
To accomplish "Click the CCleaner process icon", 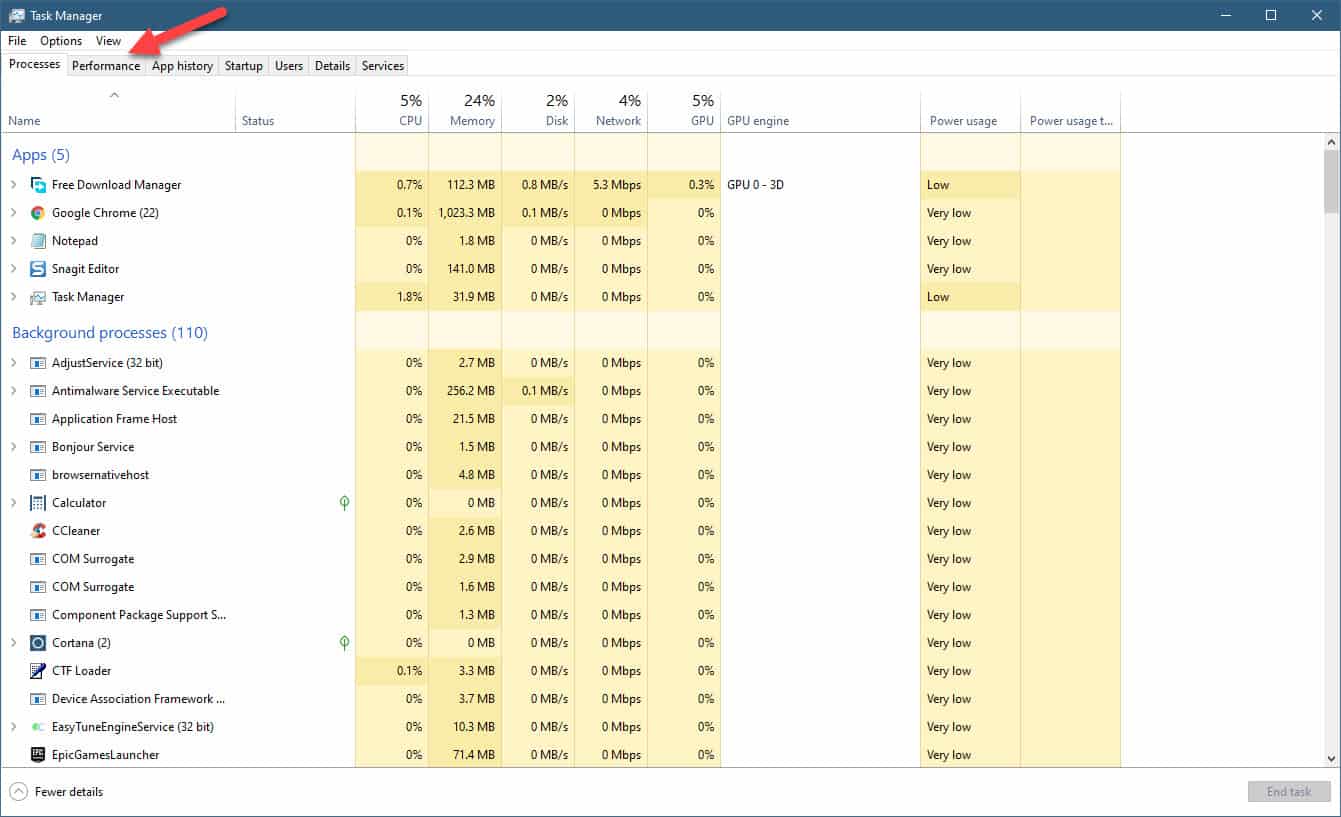I will click(x=38, y=531).
